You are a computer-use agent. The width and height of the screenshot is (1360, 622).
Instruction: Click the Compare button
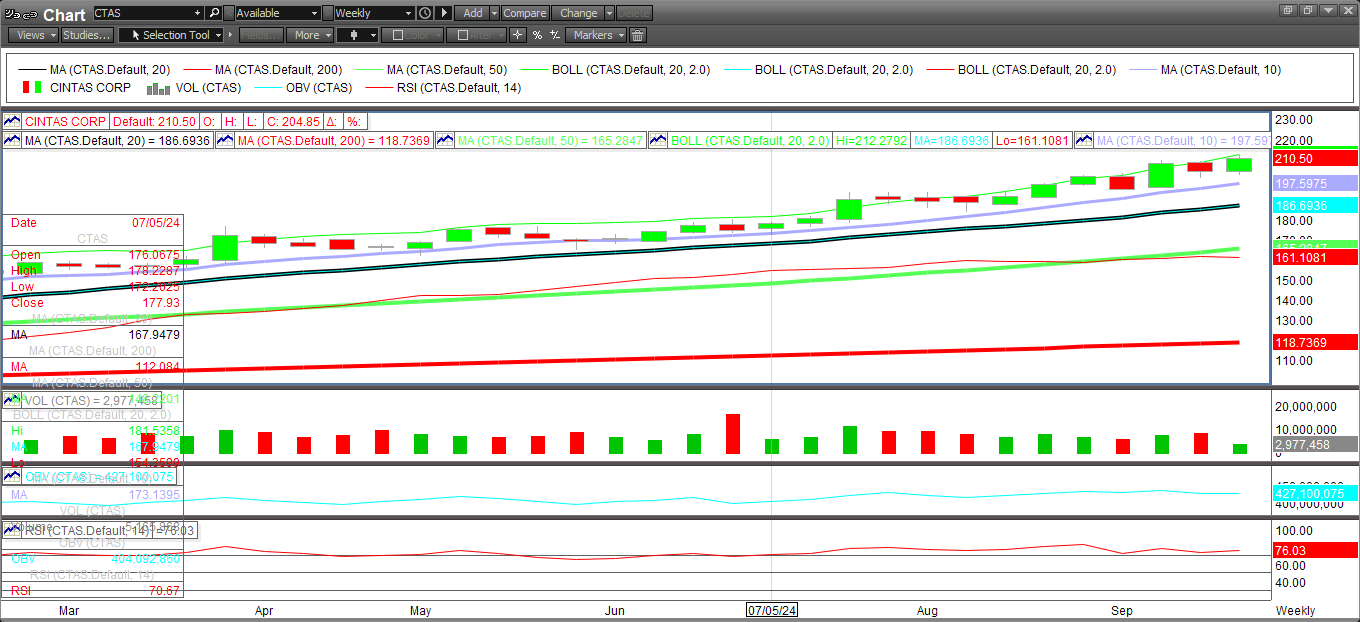(524, 13)
